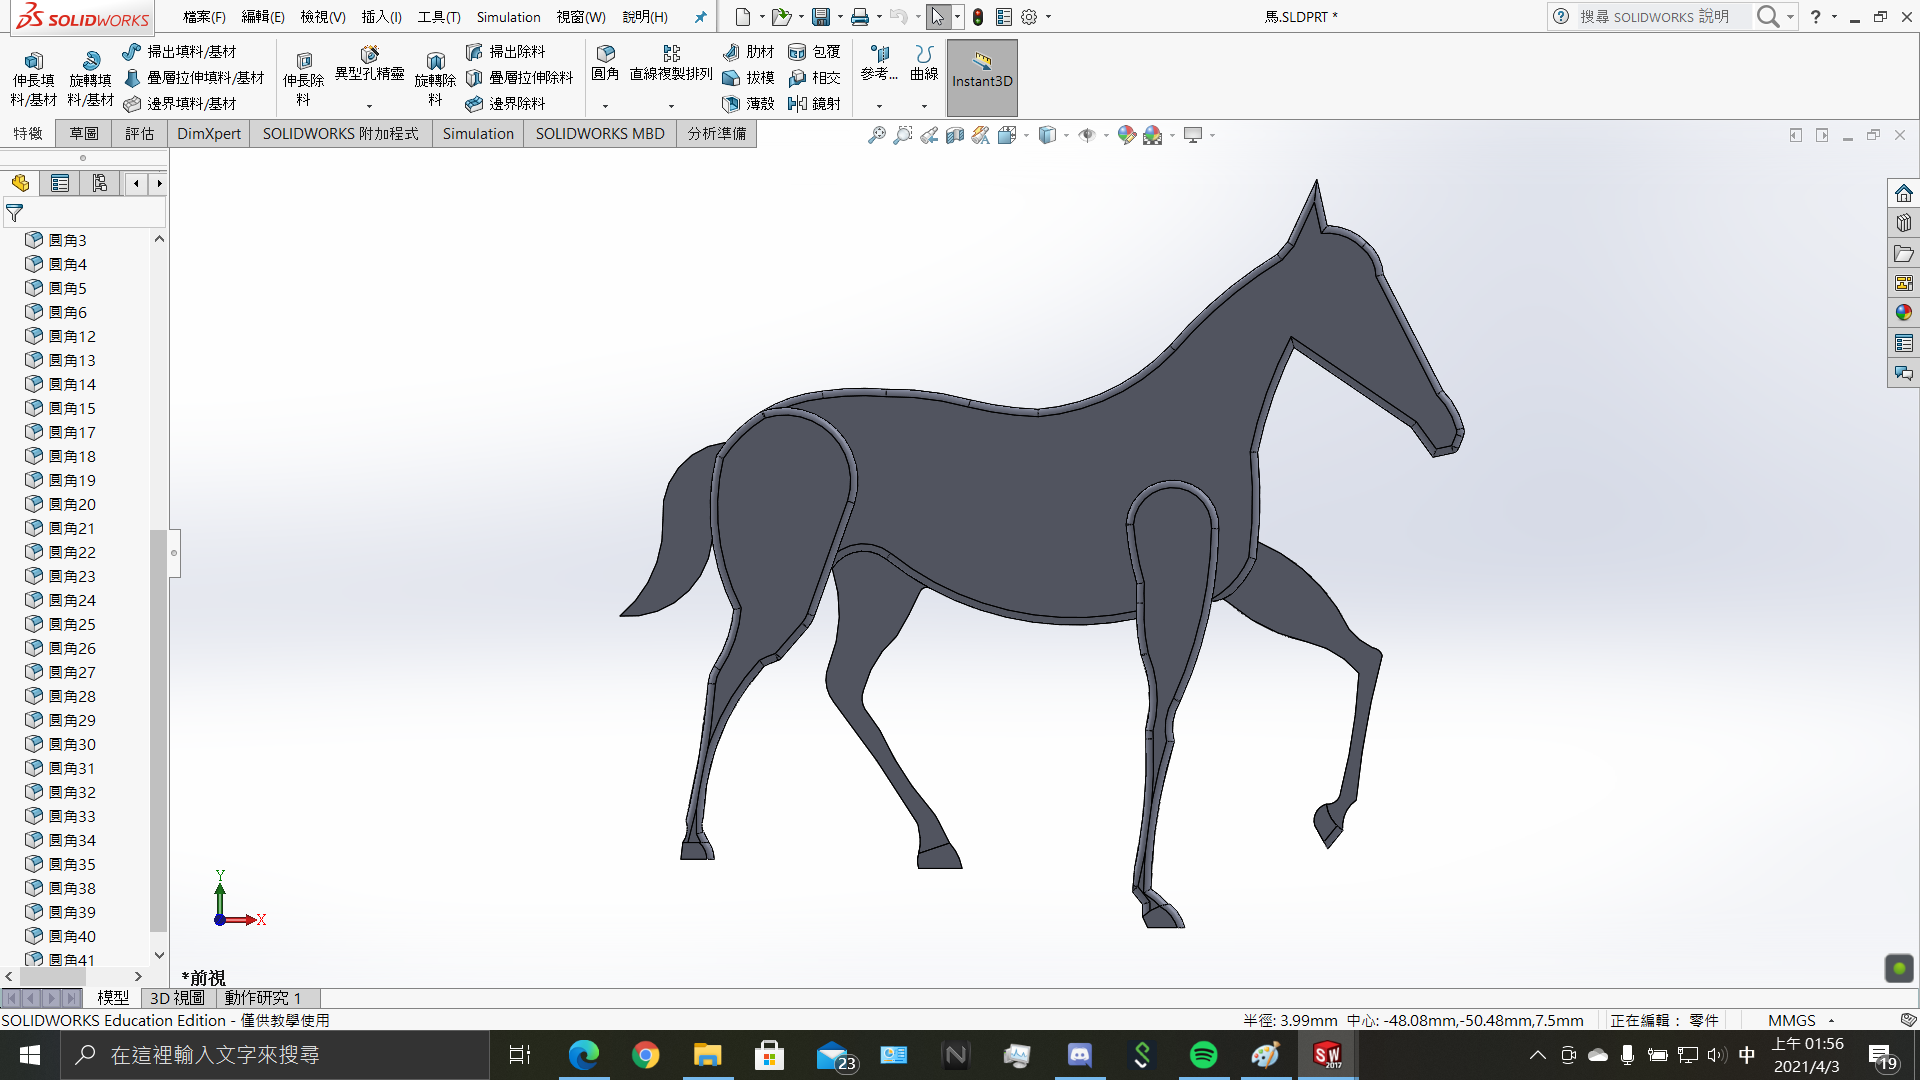
Task: Toggle the tree filter funnel icon
Action: [14, 213]
